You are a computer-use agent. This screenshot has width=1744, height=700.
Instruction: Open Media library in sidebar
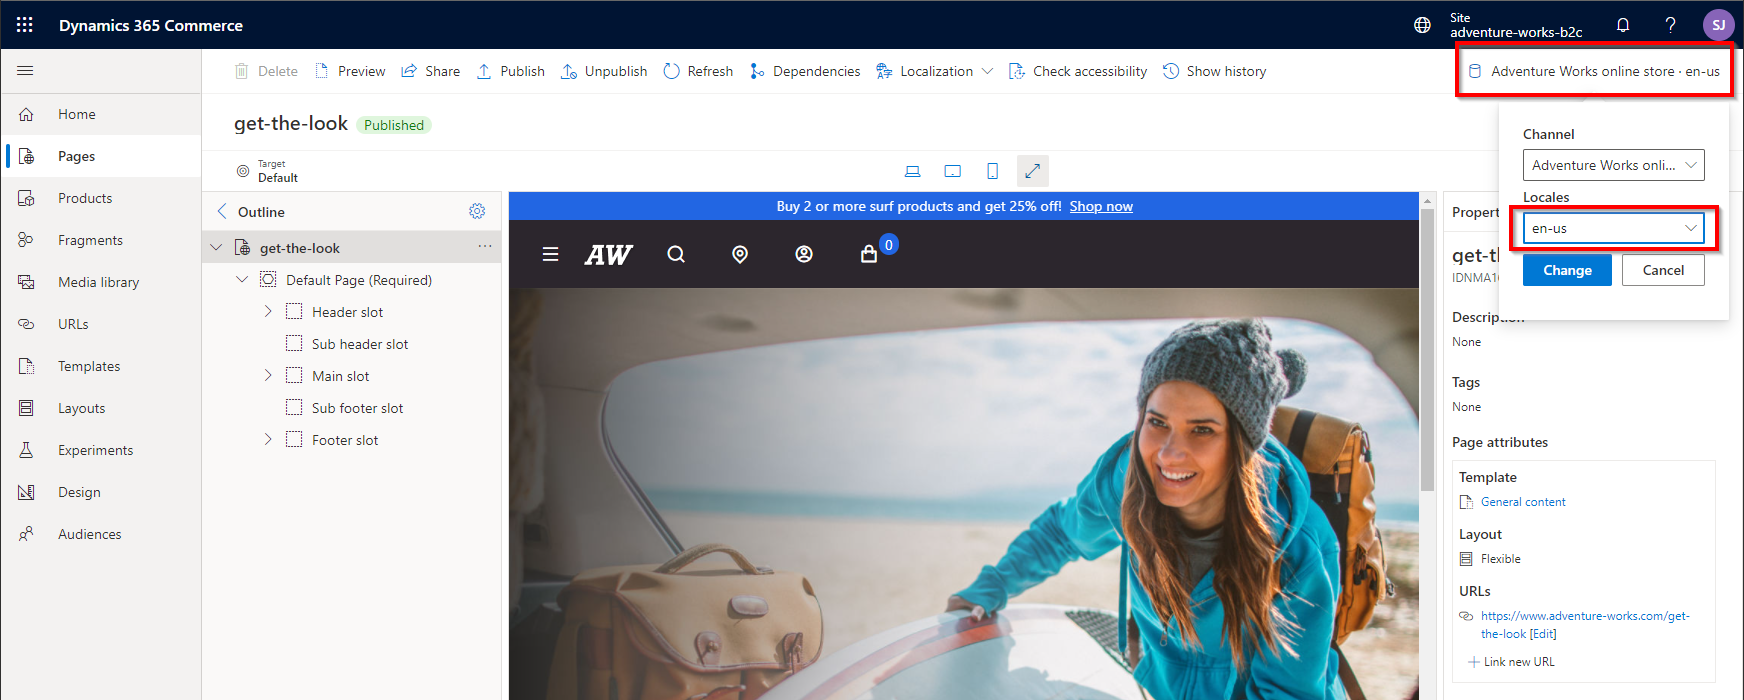[x=101, y=282]
